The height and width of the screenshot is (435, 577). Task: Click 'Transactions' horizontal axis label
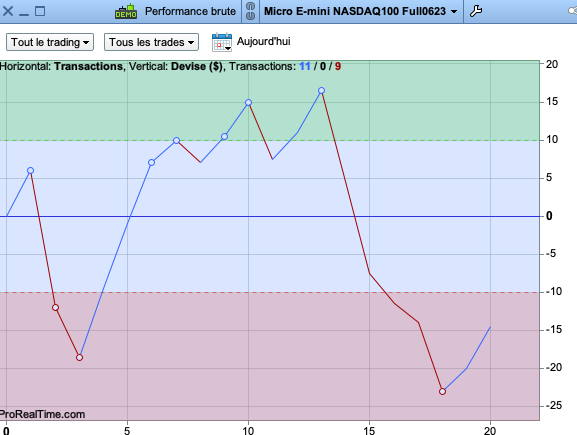[88, 66]
